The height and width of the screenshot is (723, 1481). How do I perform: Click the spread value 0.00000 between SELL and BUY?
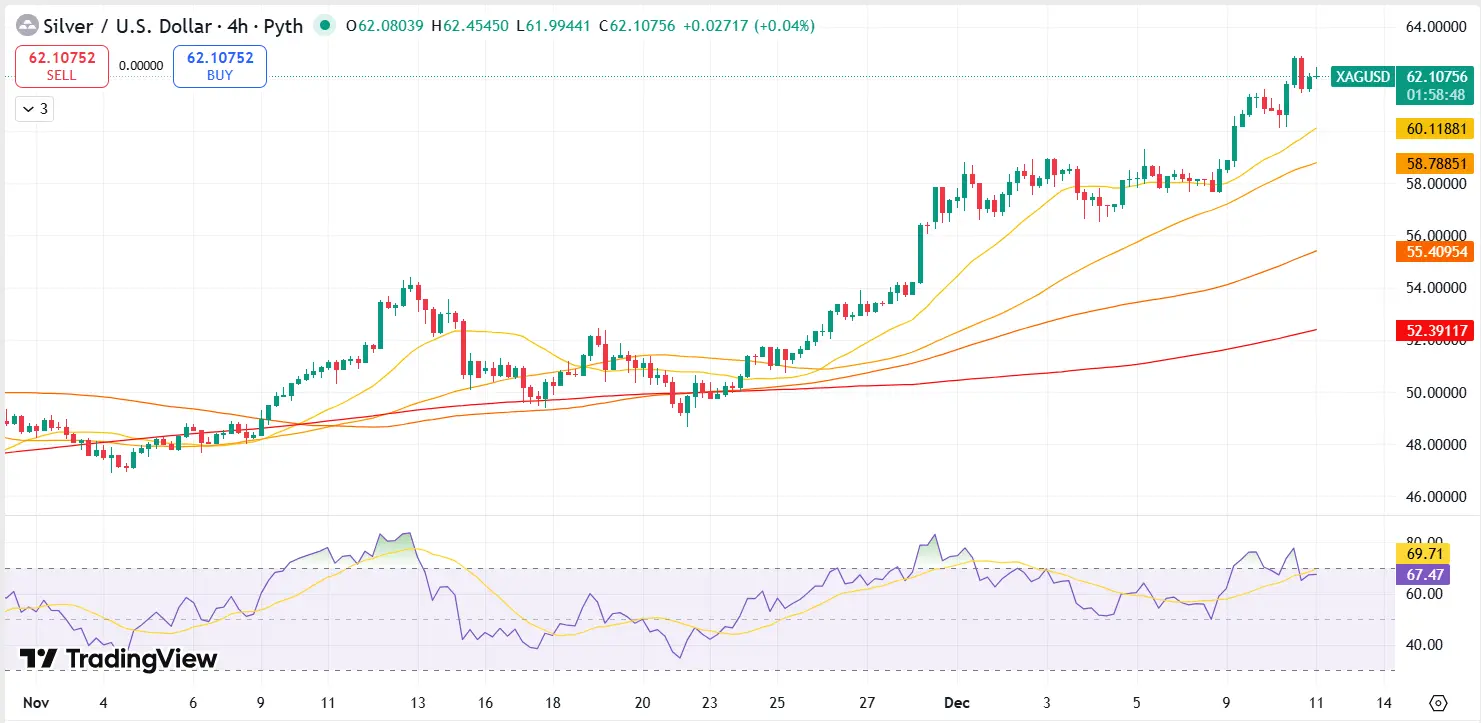pyautogui.click(x=140, y=66)
